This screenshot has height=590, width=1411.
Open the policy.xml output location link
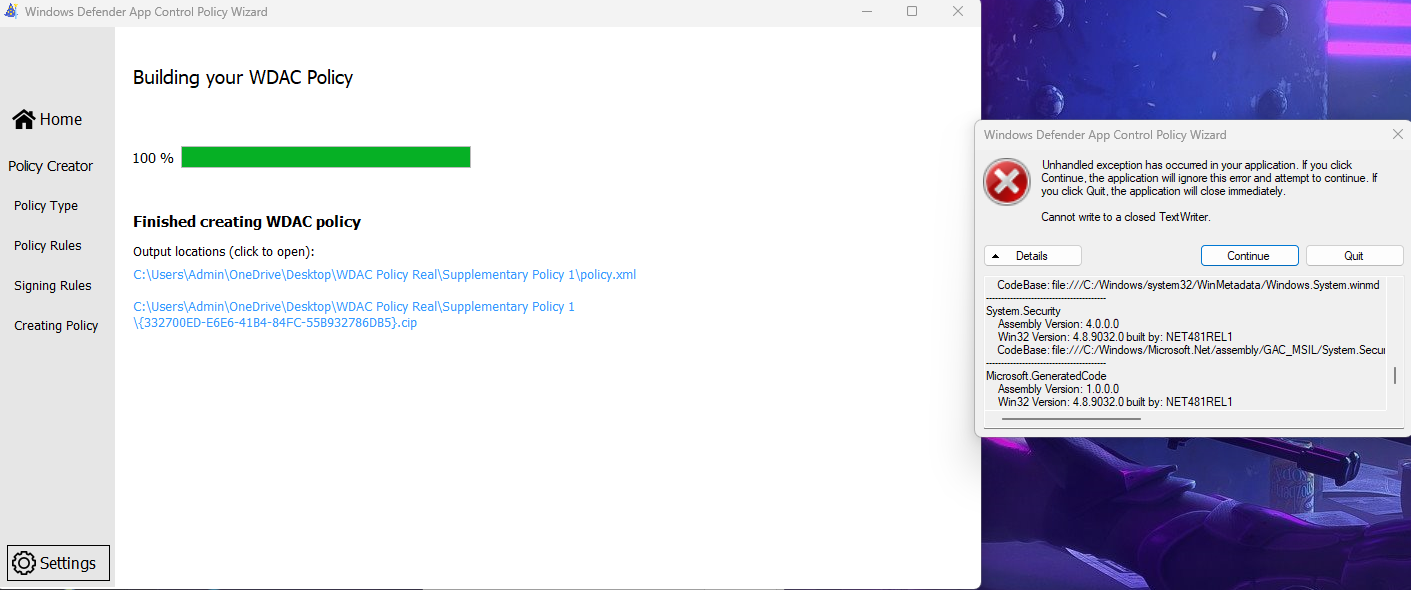(384, 274)
